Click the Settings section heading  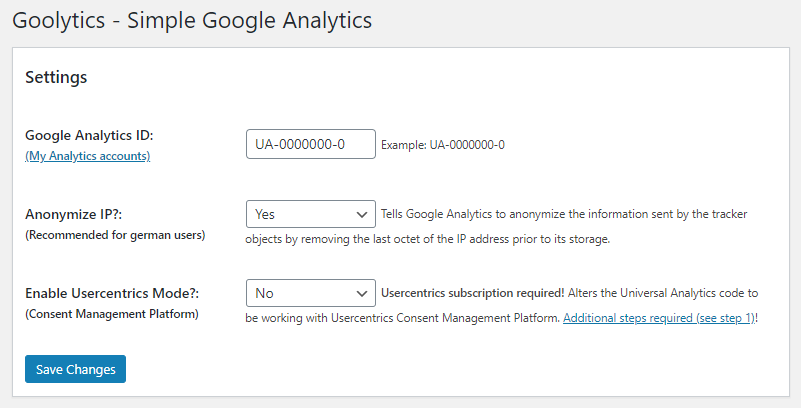tap(56, 77)
